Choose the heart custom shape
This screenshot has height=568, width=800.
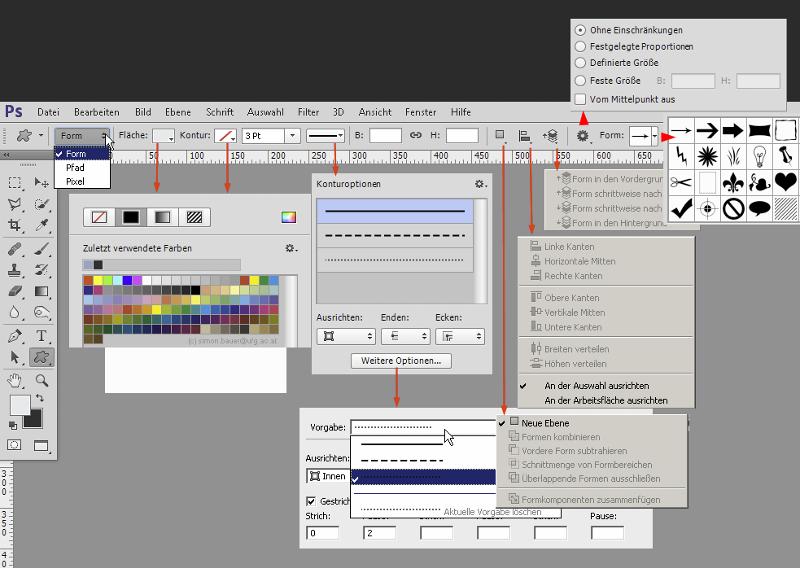(x=786, y=182)
